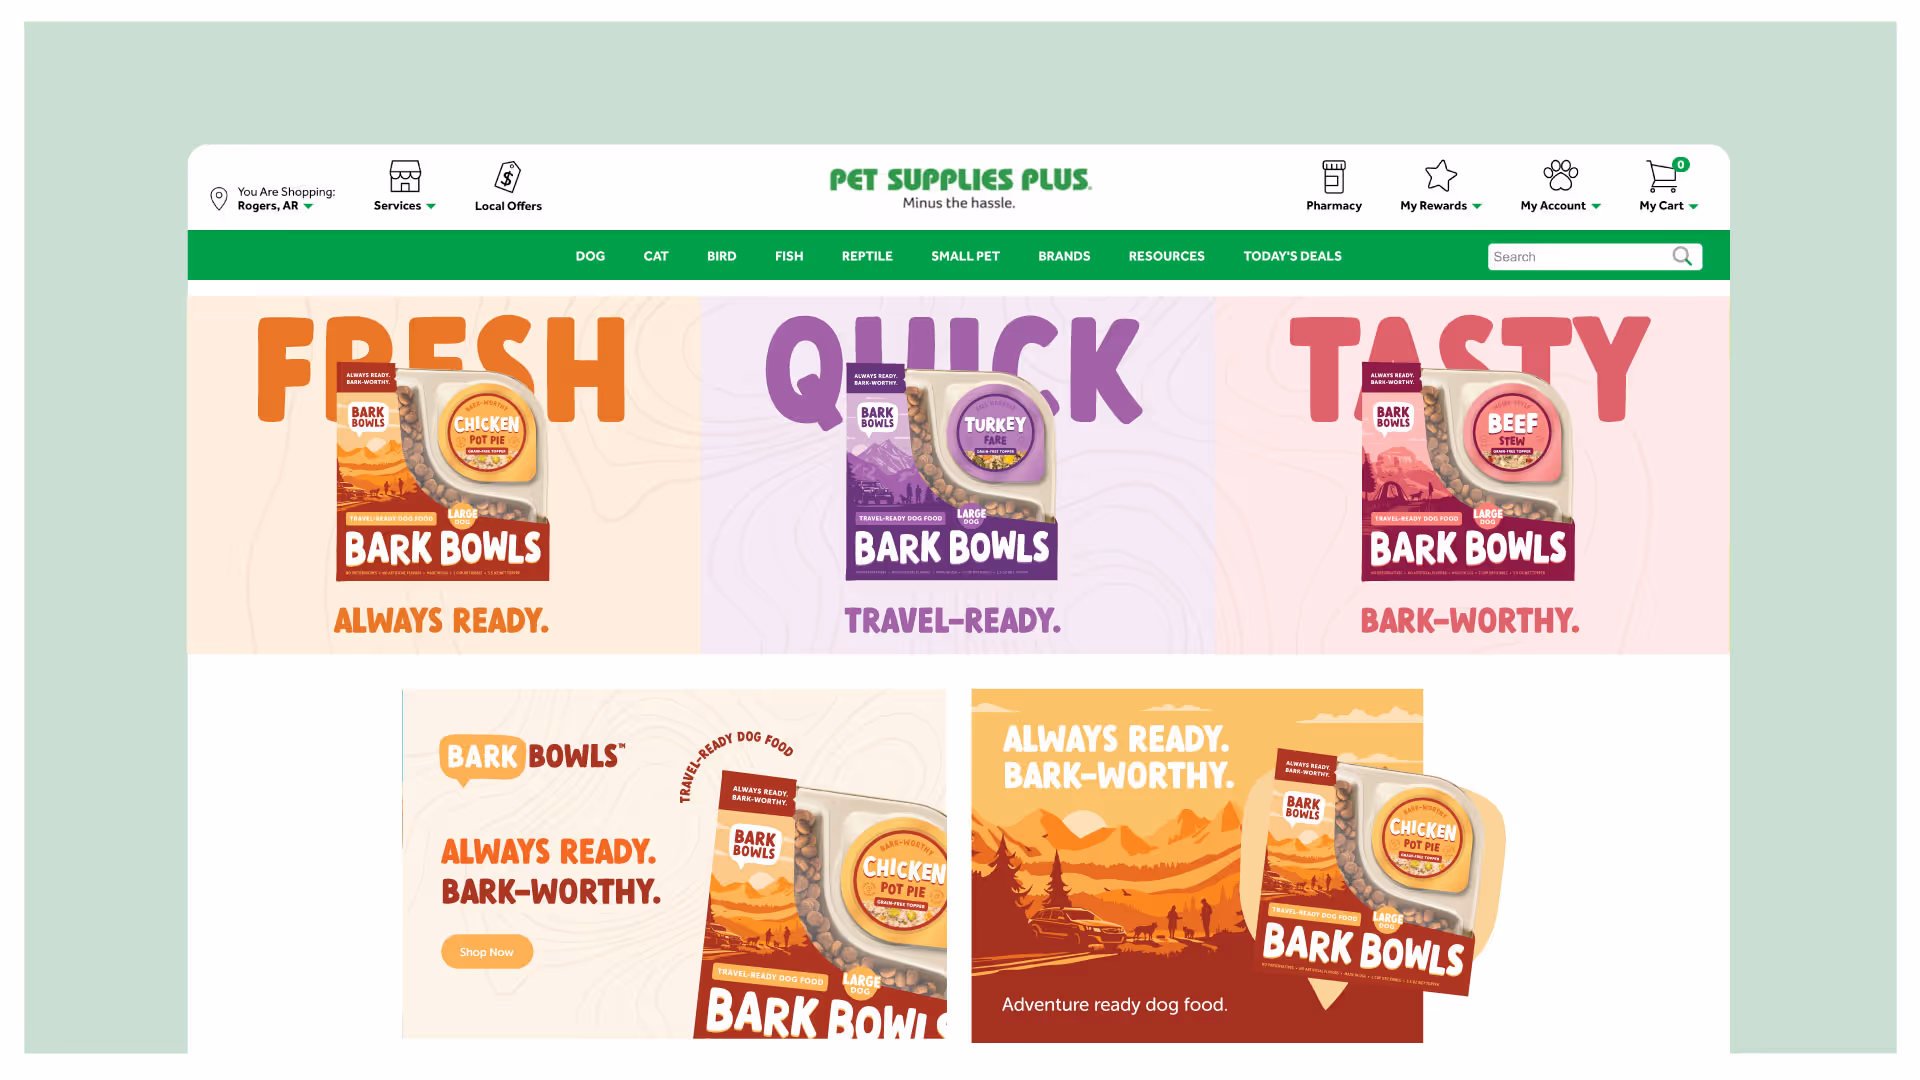This screenshot has height=1080, width=1920.
Task: Open the Pharmacy pill bottle icon
Action: [1333, 177]
